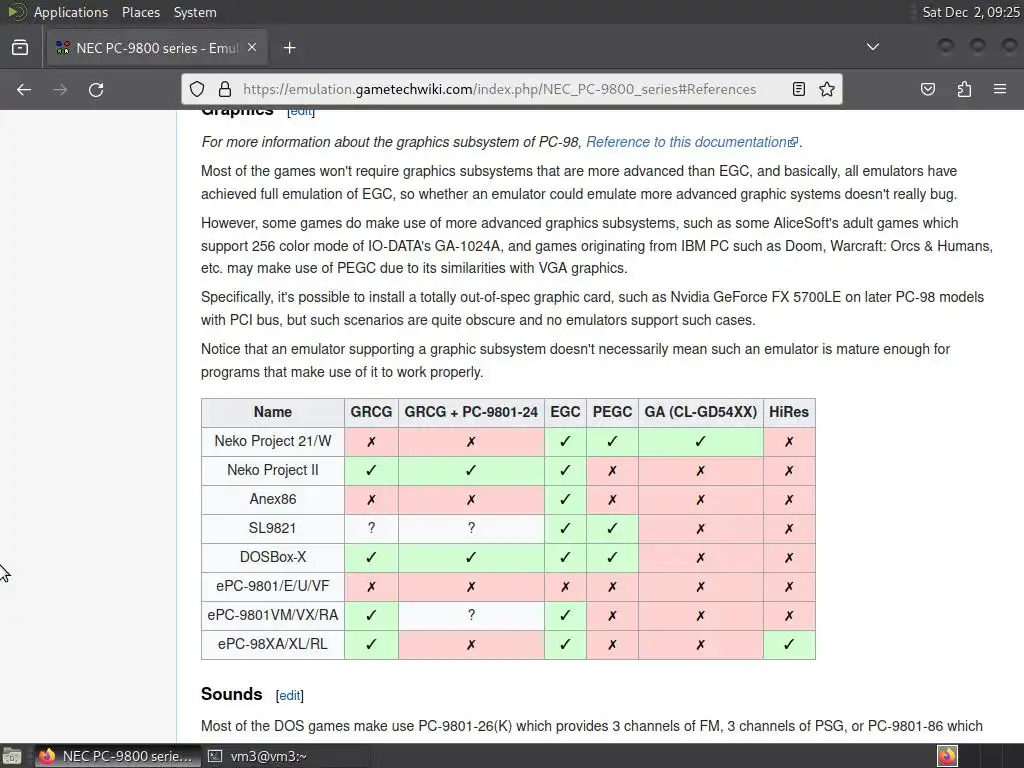Open the Save to Pocket icon
This screenshot has width=1024, height=768.
928,89
